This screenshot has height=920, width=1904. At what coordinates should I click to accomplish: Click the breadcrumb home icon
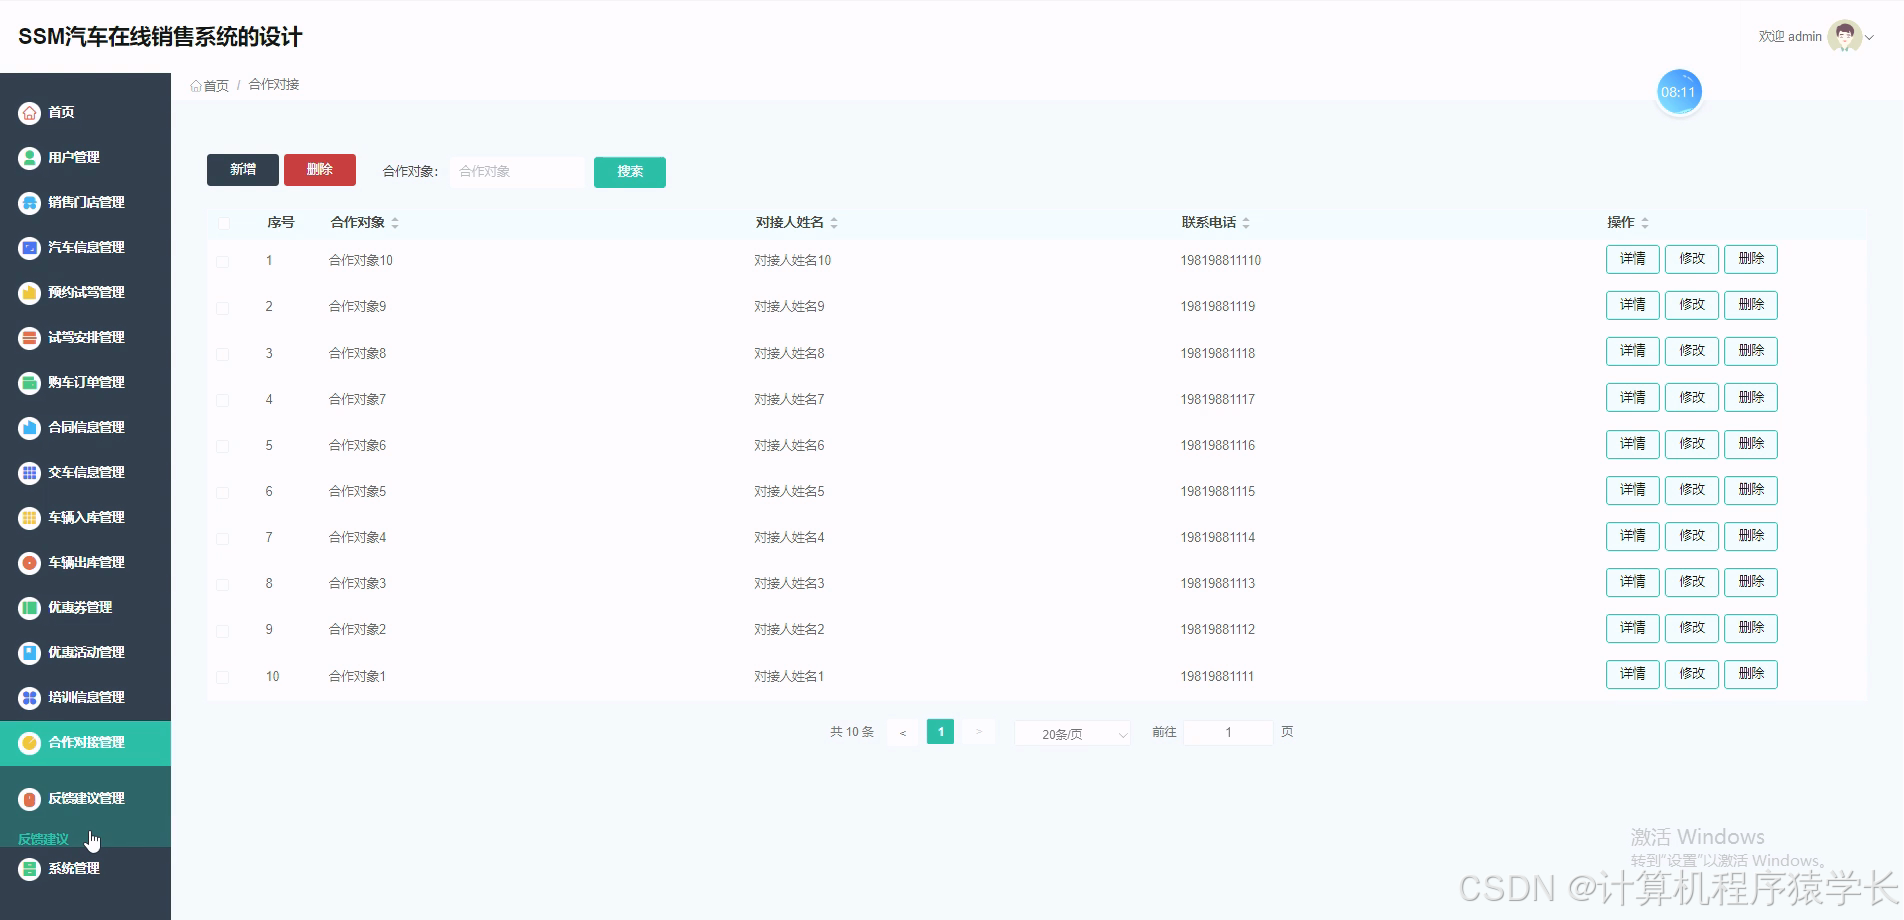coord(196,86)
